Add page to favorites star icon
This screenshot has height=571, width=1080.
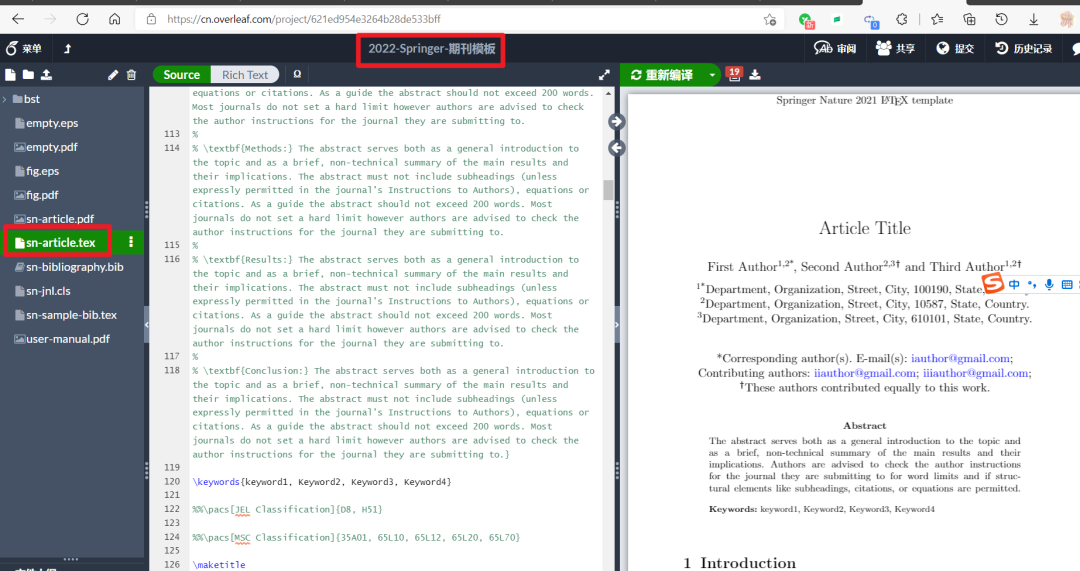point(770,20)
